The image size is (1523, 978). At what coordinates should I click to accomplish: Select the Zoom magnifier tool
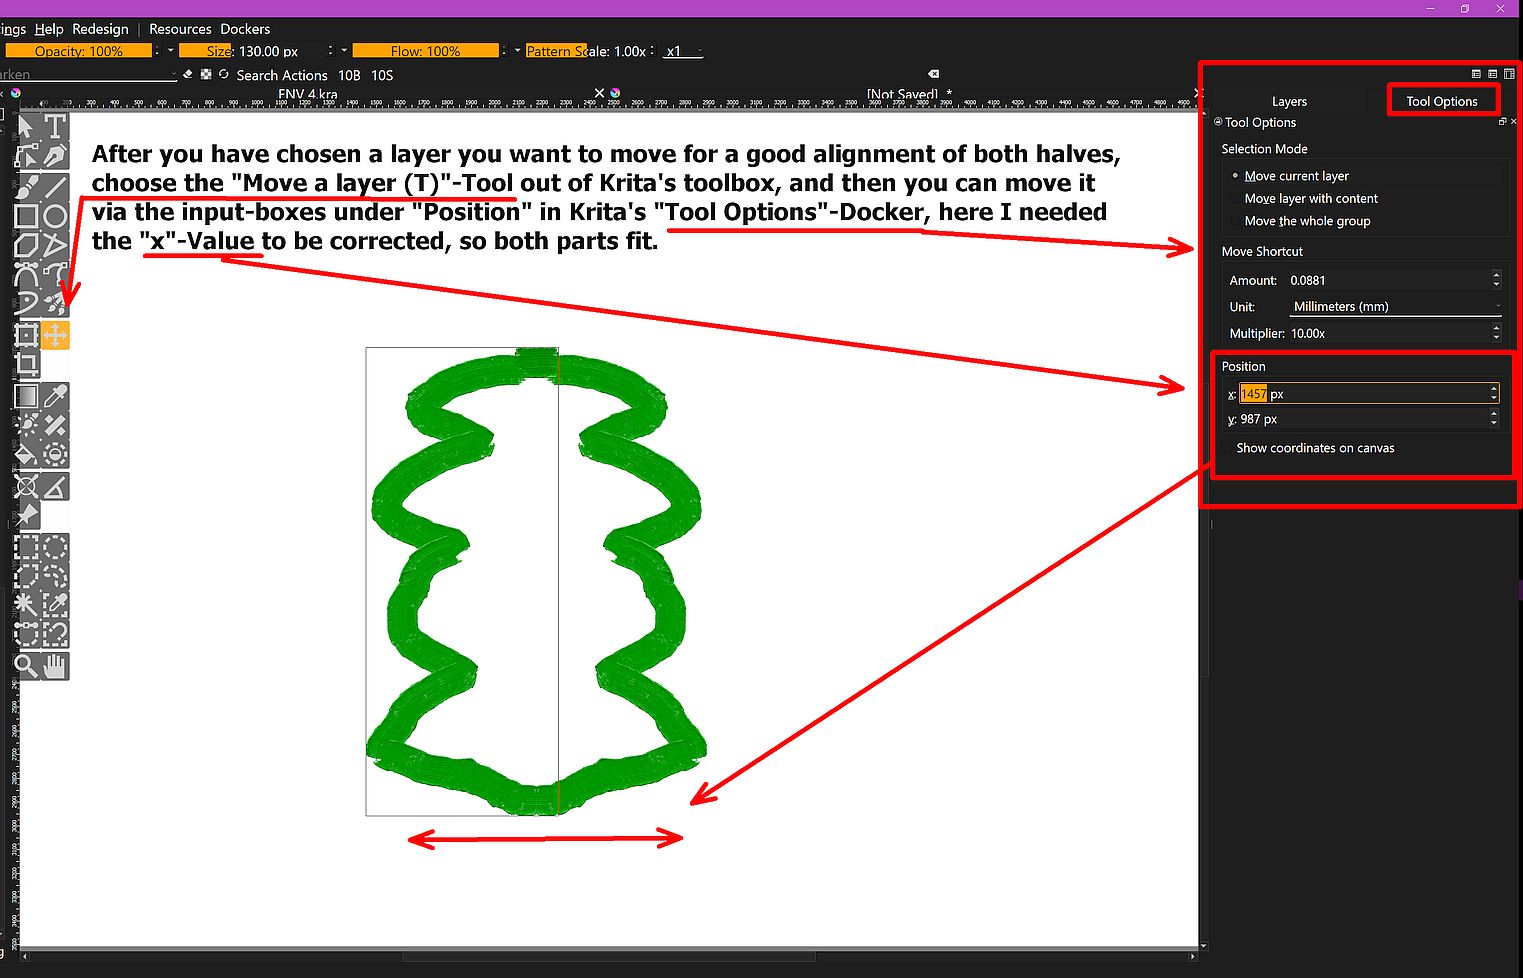26,665
